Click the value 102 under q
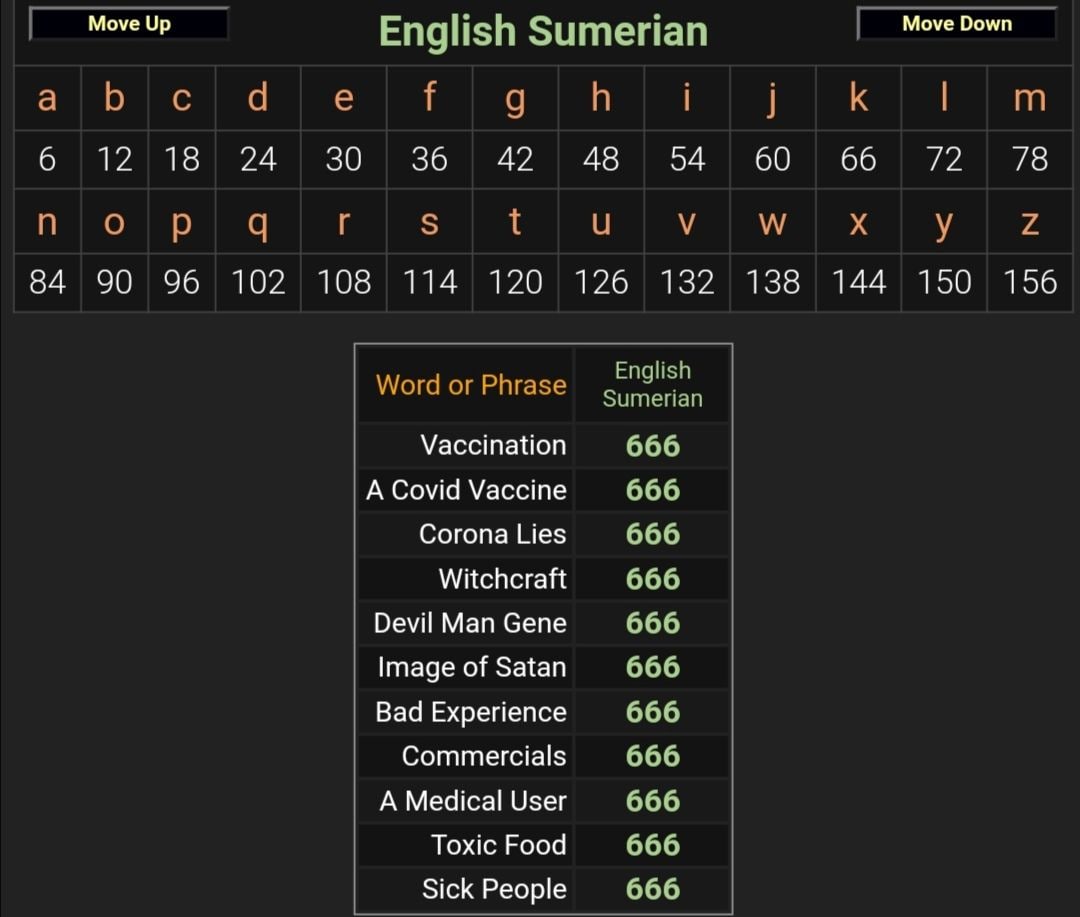The height and width of the screenshot is (917, 1080). point(258,282)
